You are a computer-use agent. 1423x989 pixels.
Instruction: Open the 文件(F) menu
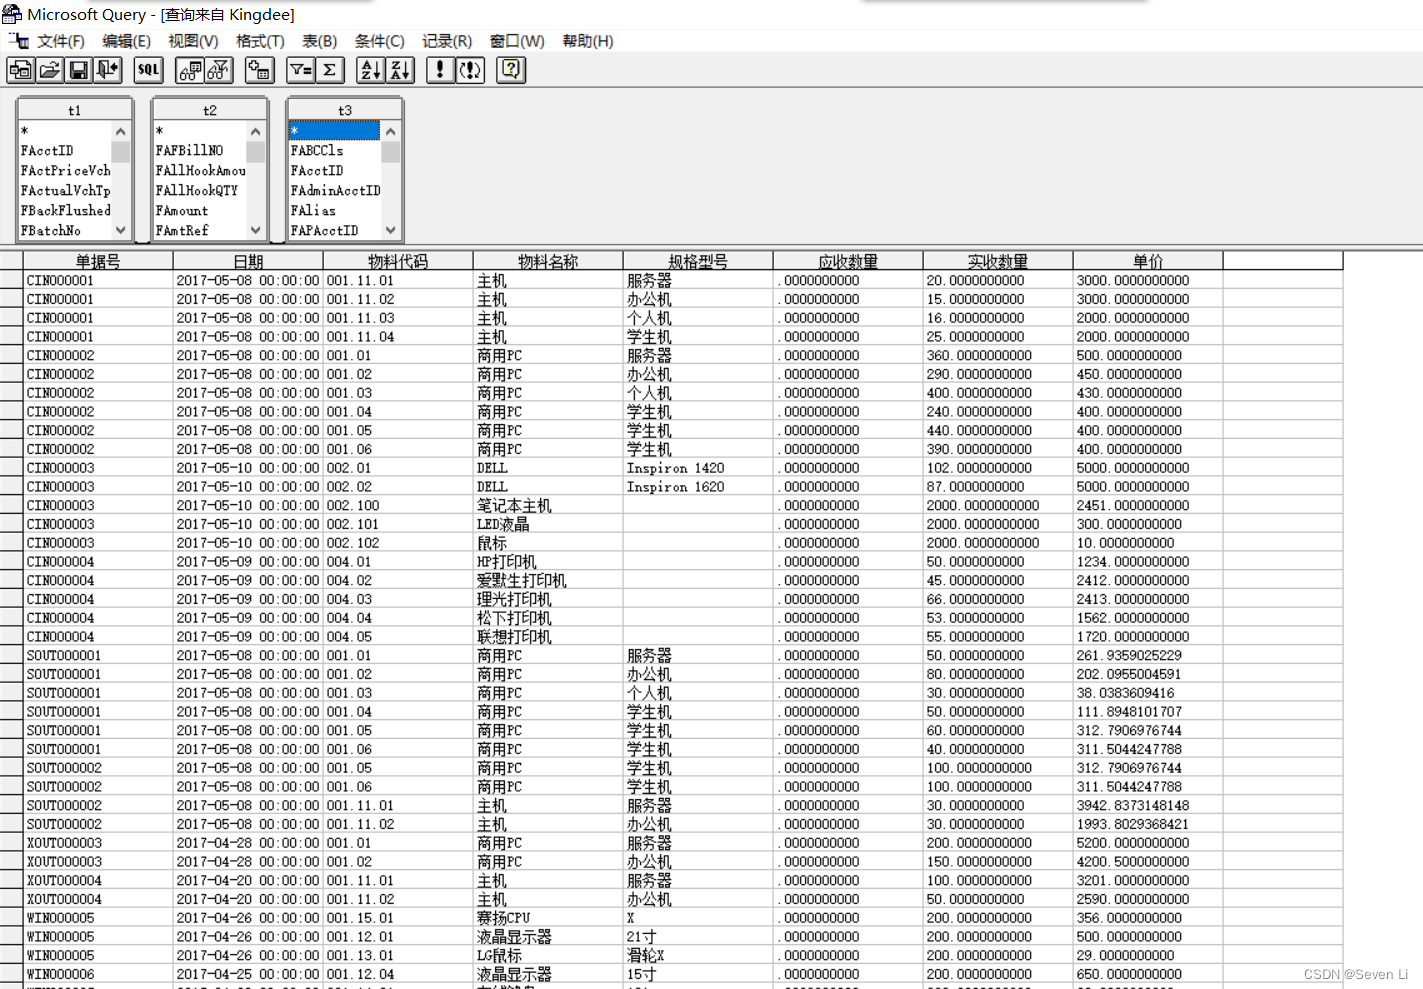pyautogui.click(x=61, y=41)
